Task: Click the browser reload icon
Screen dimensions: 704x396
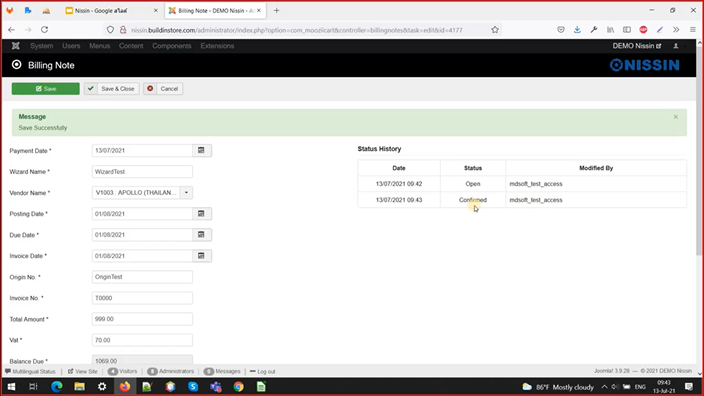Action: [44, 30]
